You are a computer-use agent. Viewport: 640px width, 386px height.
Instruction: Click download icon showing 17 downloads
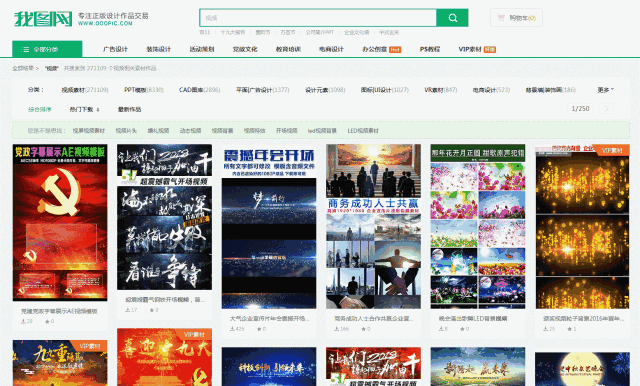127,310
